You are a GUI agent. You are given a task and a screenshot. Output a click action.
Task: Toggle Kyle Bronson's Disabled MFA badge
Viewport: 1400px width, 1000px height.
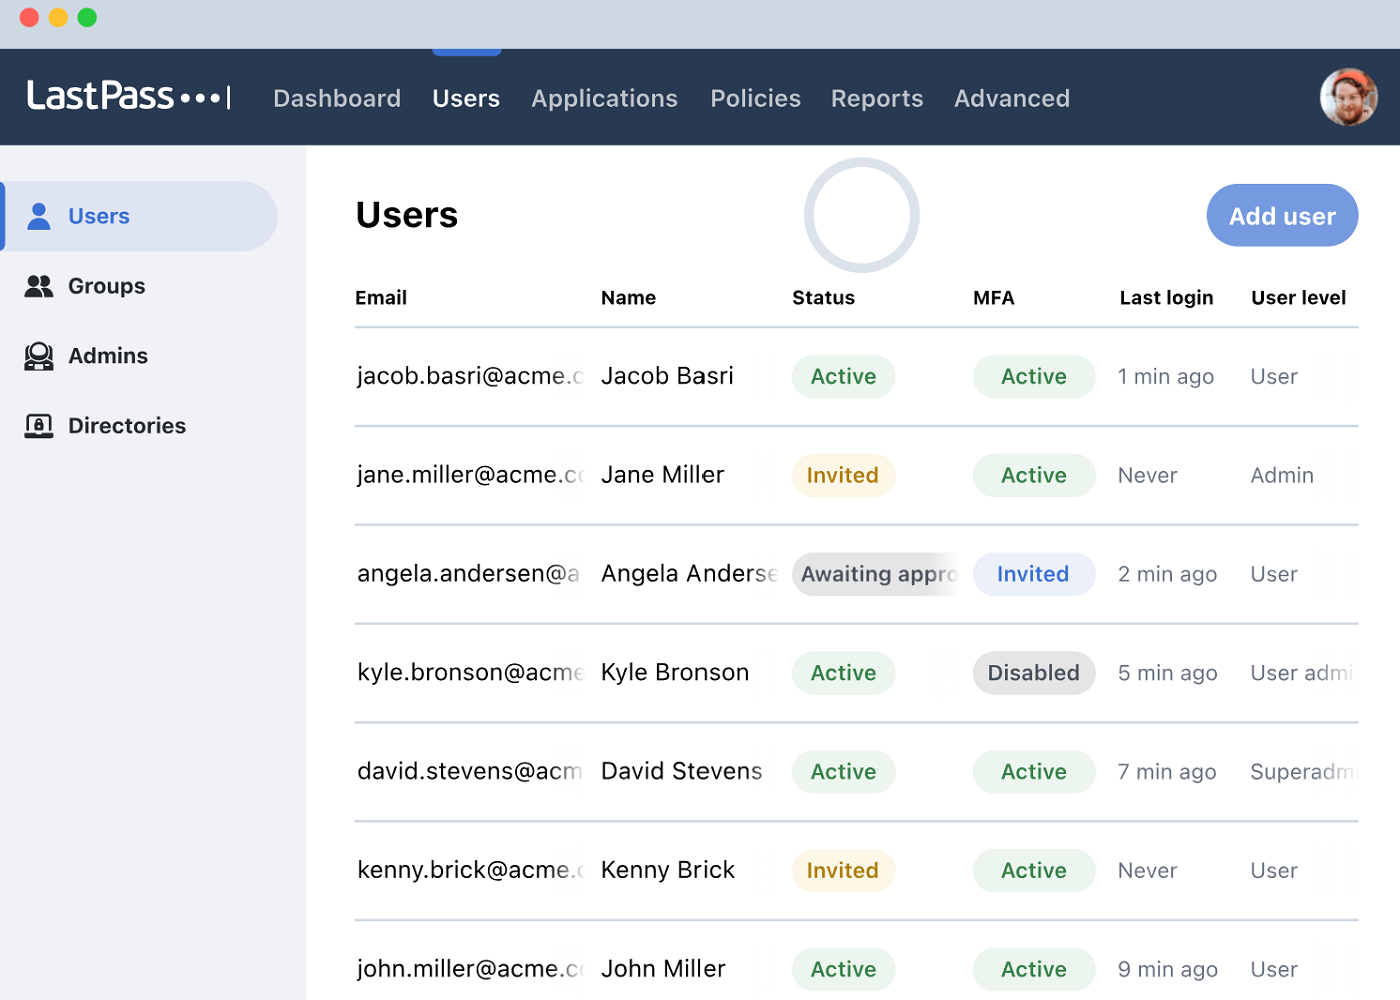click(1034, 672)
